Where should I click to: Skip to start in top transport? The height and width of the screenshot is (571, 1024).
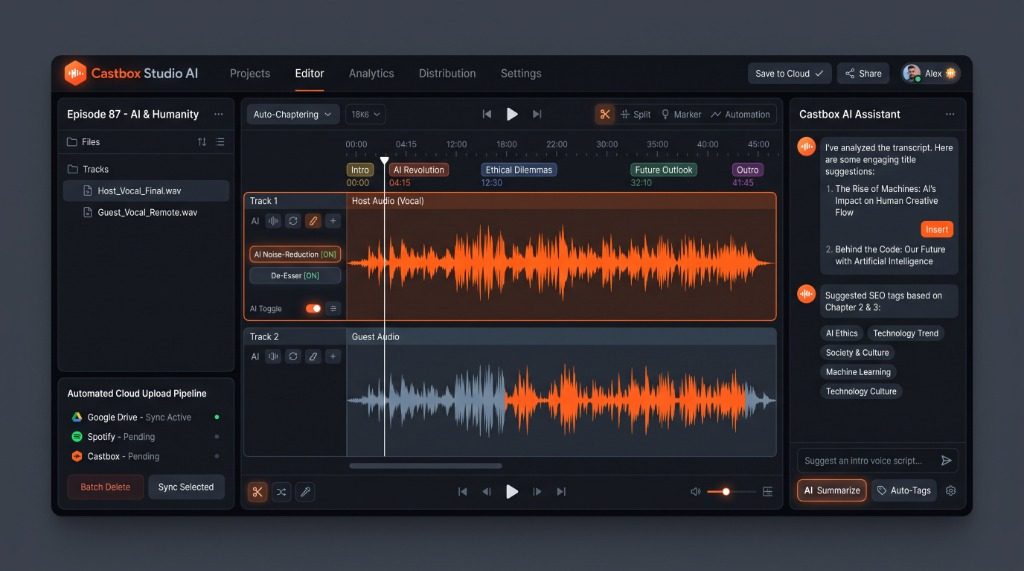click(487, 114)
